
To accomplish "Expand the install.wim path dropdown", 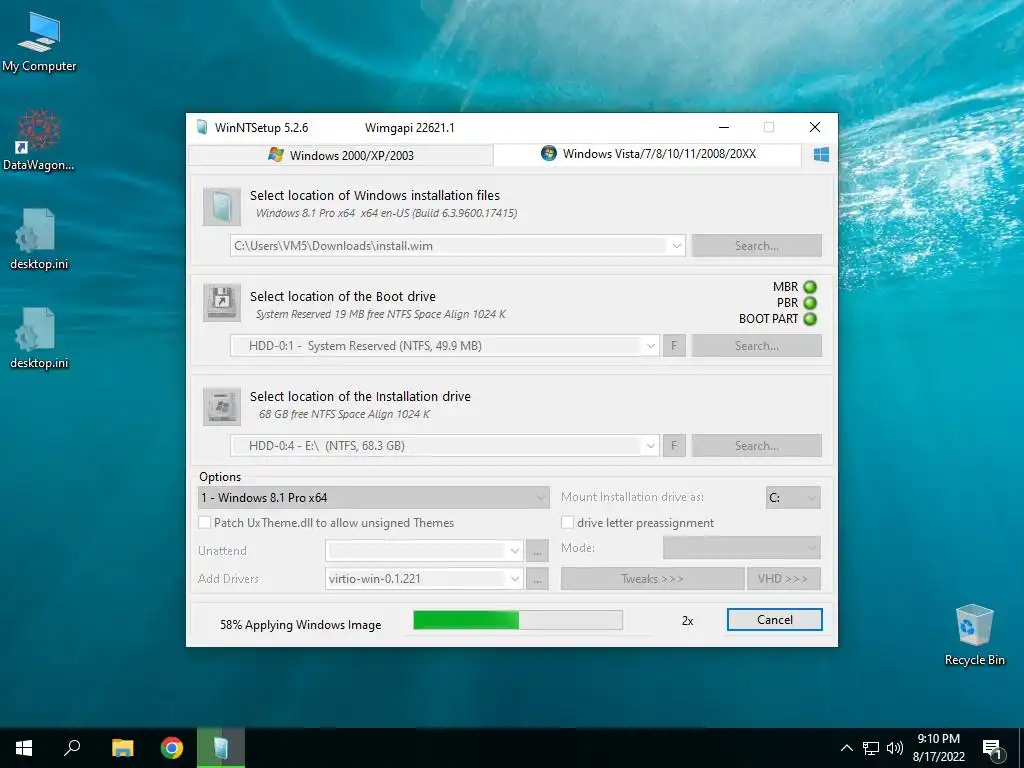I will [x=677, y=246].
